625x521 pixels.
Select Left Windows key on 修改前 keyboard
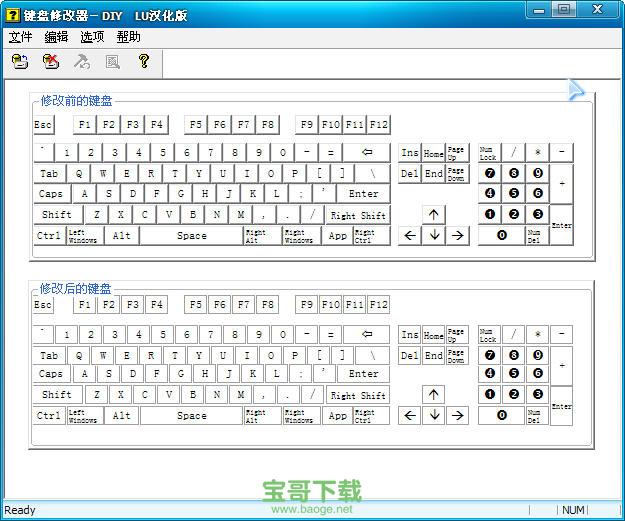[85, 236]
